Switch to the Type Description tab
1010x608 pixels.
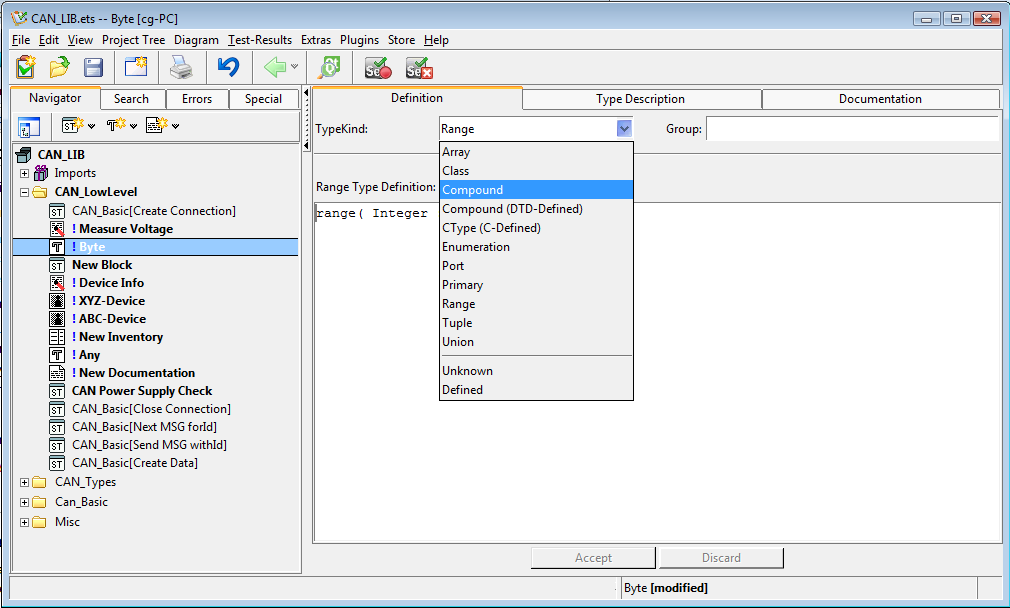tap(640, 99)
